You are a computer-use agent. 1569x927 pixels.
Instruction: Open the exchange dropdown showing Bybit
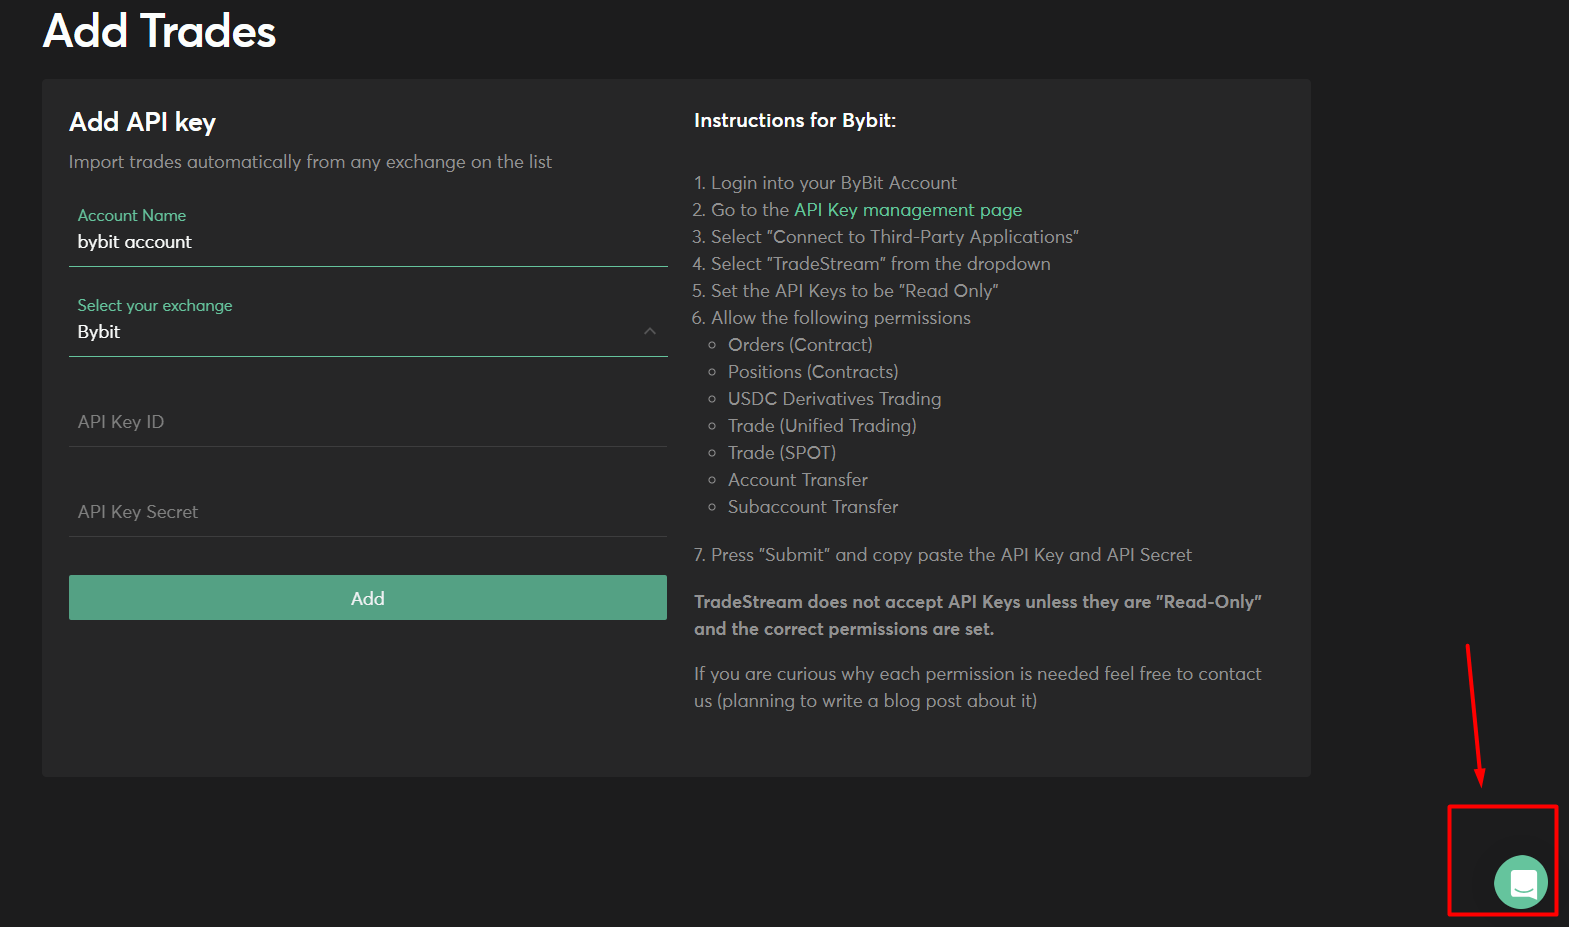(360, 331)
